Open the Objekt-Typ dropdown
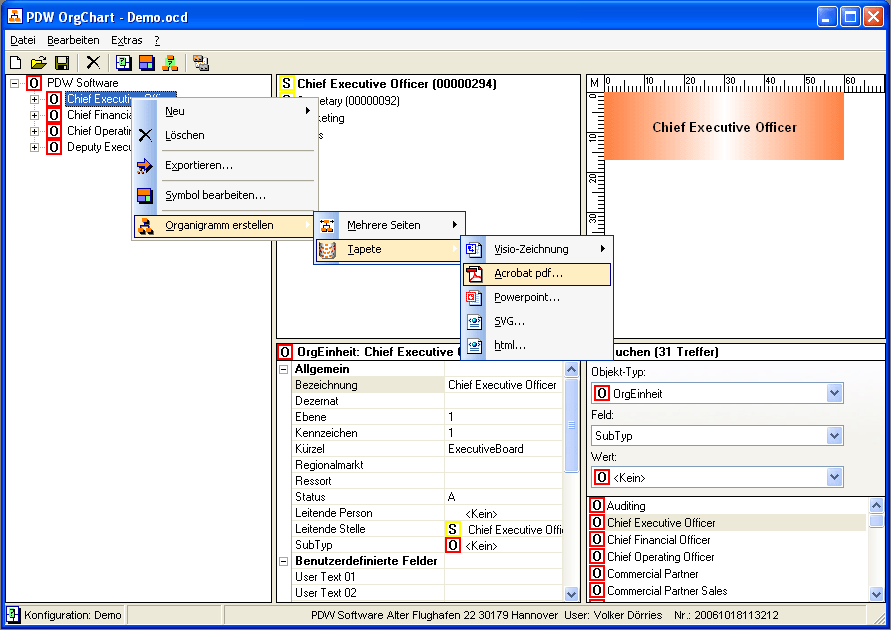Image resolution: width=891 pixels, height=631 pixels. point(835,394)
